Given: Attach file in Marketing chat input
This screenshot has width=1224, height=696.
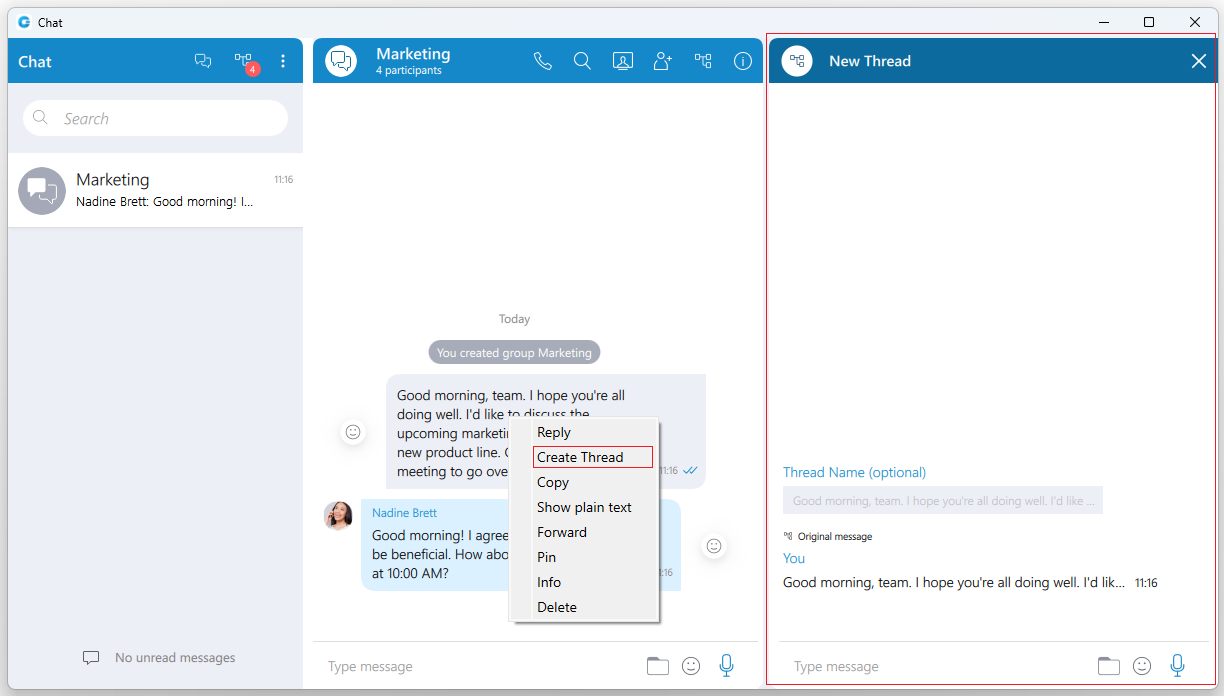Looking at the screenshot, I should 657,666.
